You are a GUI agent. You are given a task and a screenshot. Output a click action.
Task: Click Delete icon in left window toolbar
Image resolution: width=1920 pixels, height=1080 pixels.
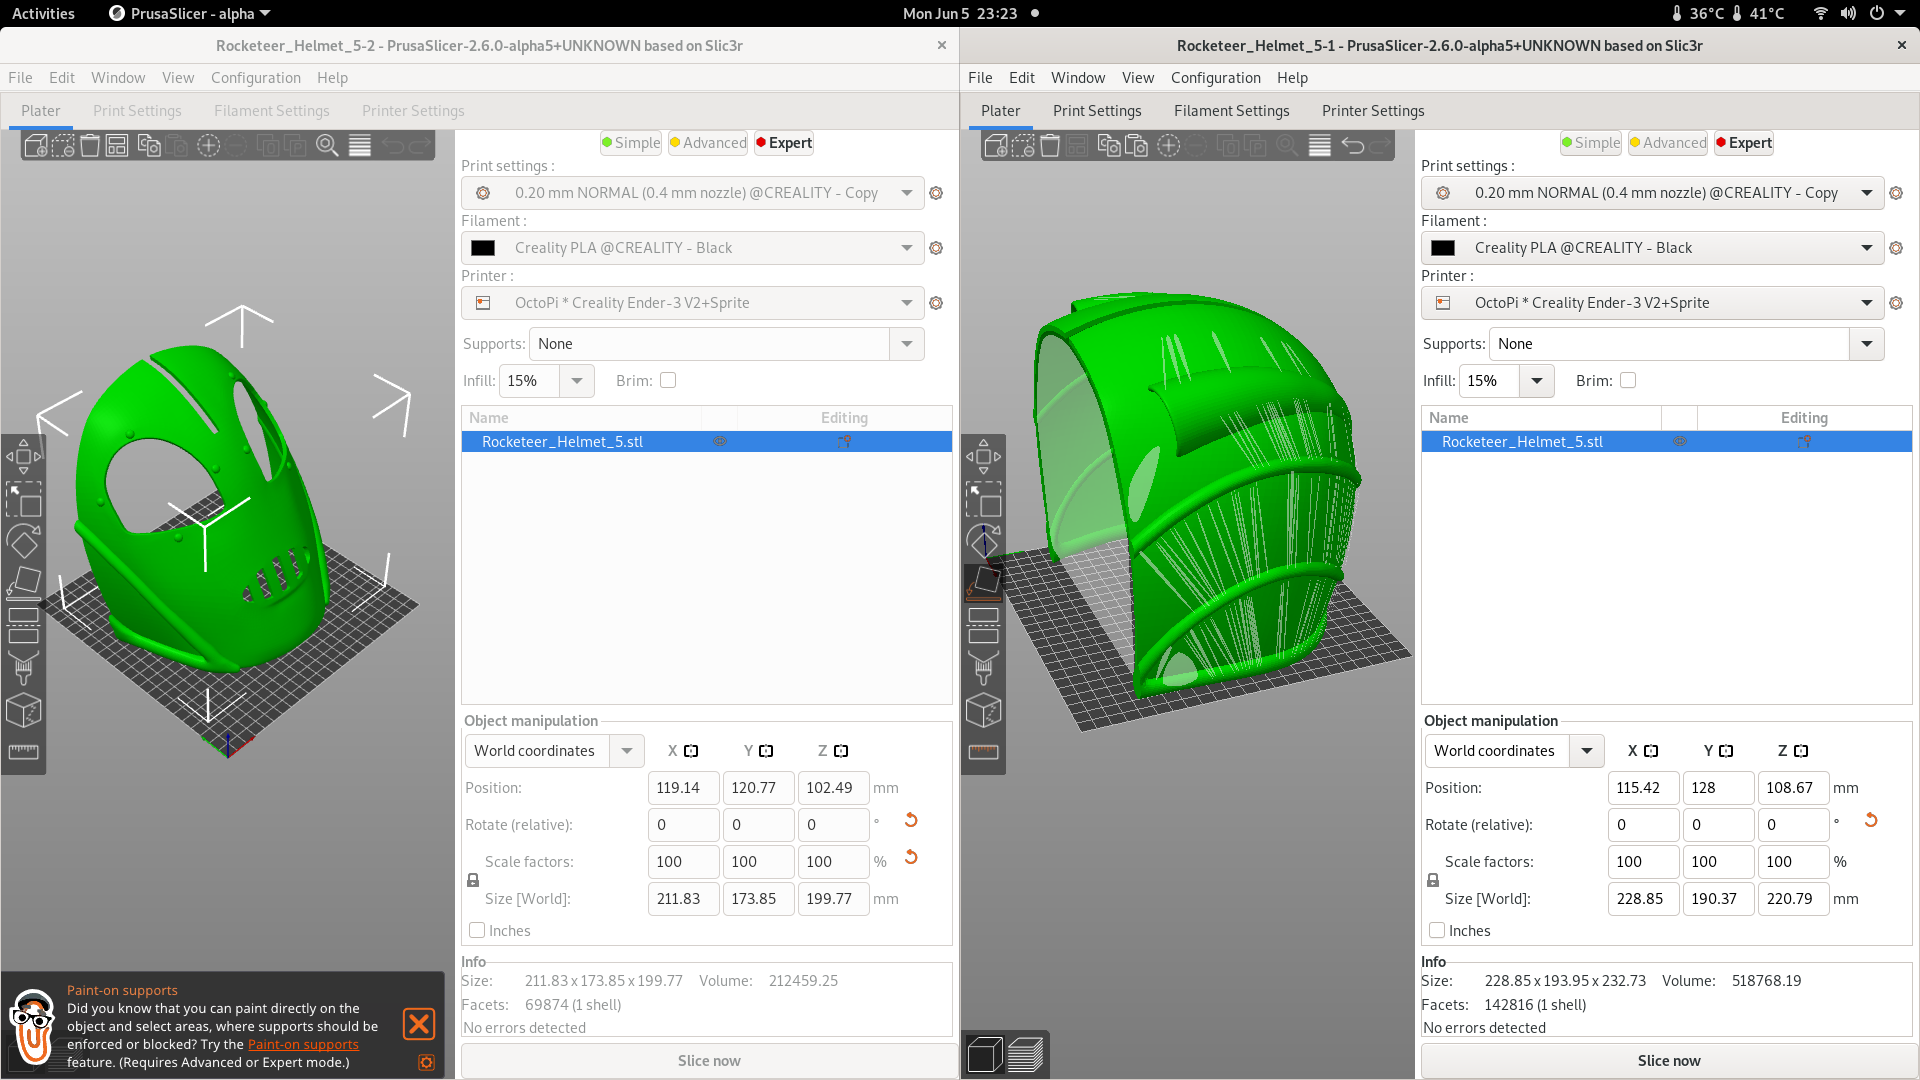click(x=90, y=146)
